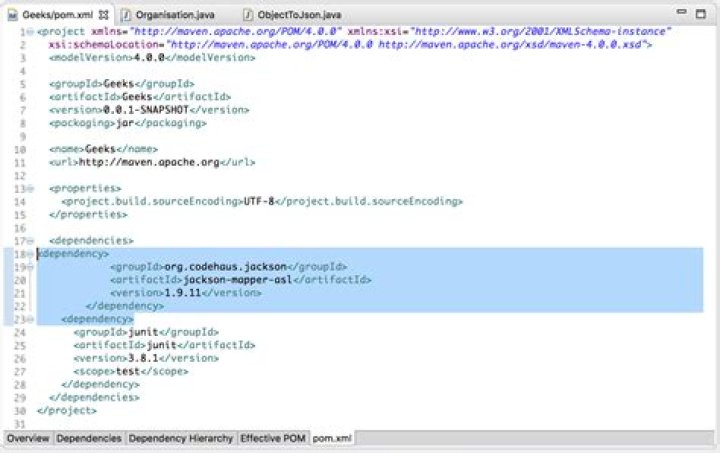Viewport: 720px width, 453px height.
Task: Minimize the editor view
Action: (x=681, y=12)
